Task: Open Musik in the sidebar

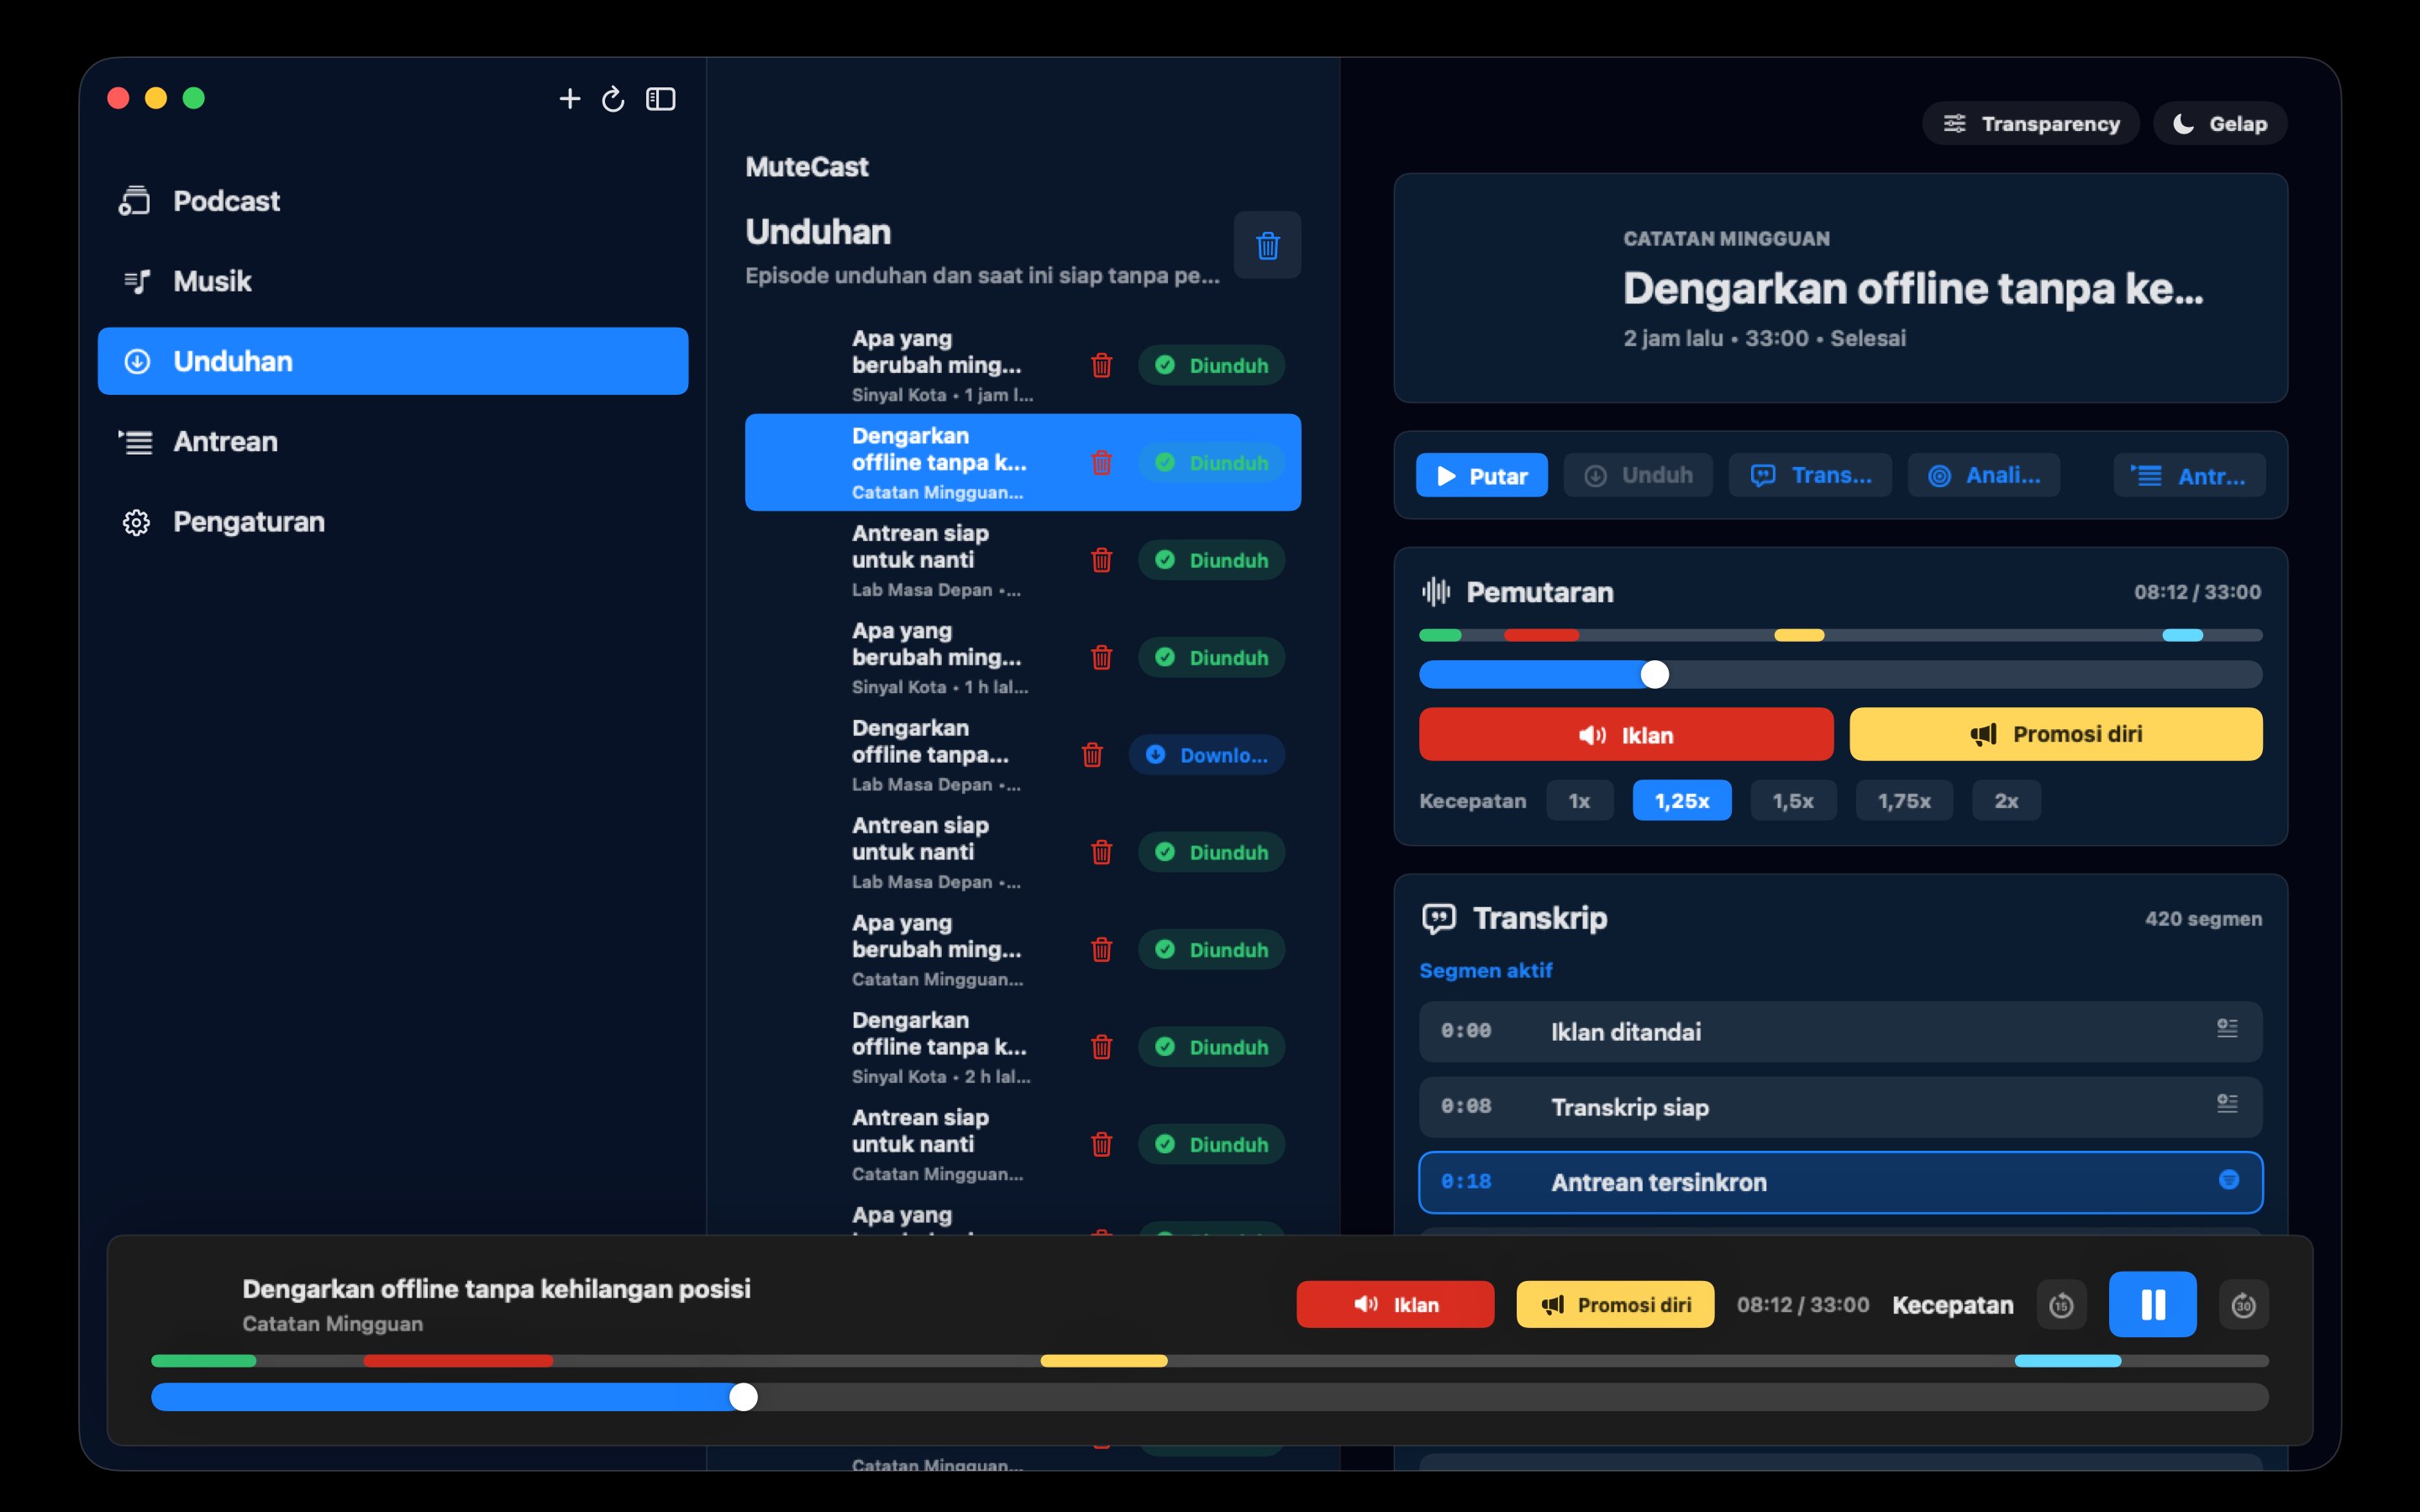Action: [x=393, y=281]
